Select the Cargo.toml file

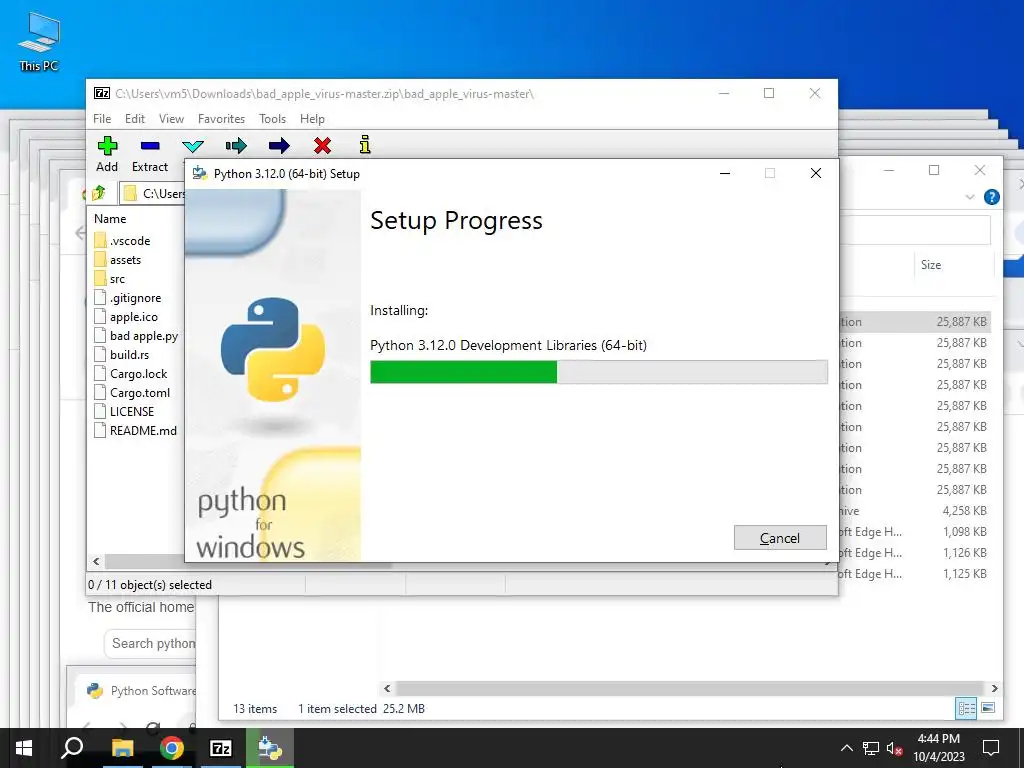point(132,392)
